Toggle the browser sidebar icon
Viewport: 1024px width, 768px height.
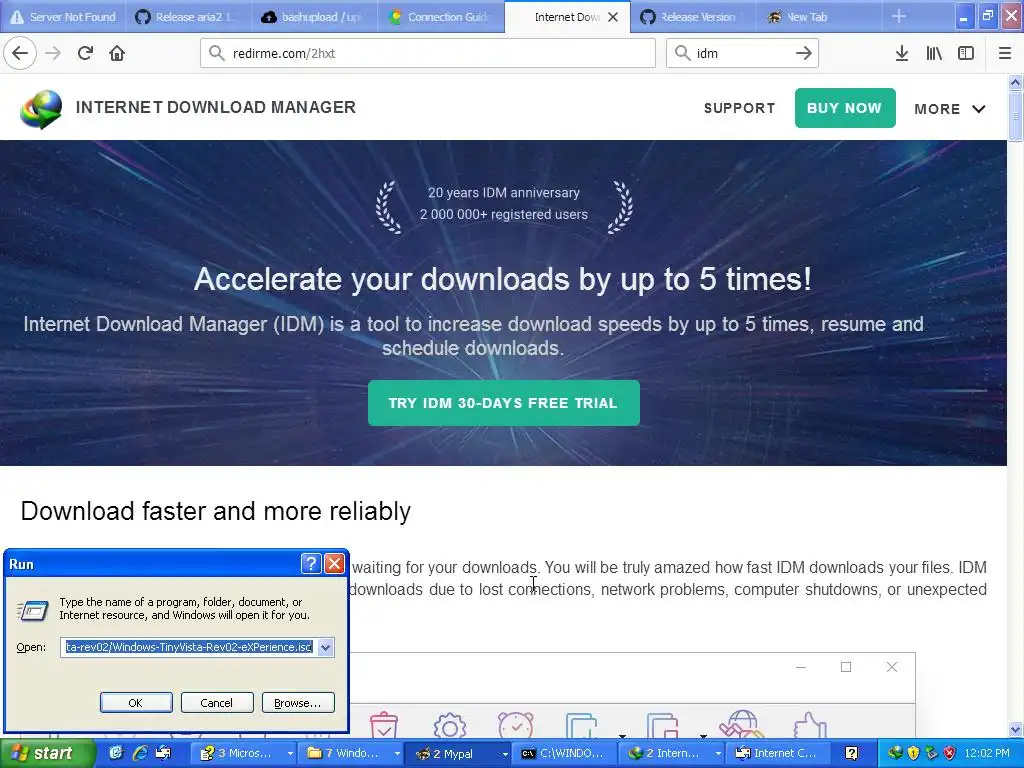tap(966, 53)
